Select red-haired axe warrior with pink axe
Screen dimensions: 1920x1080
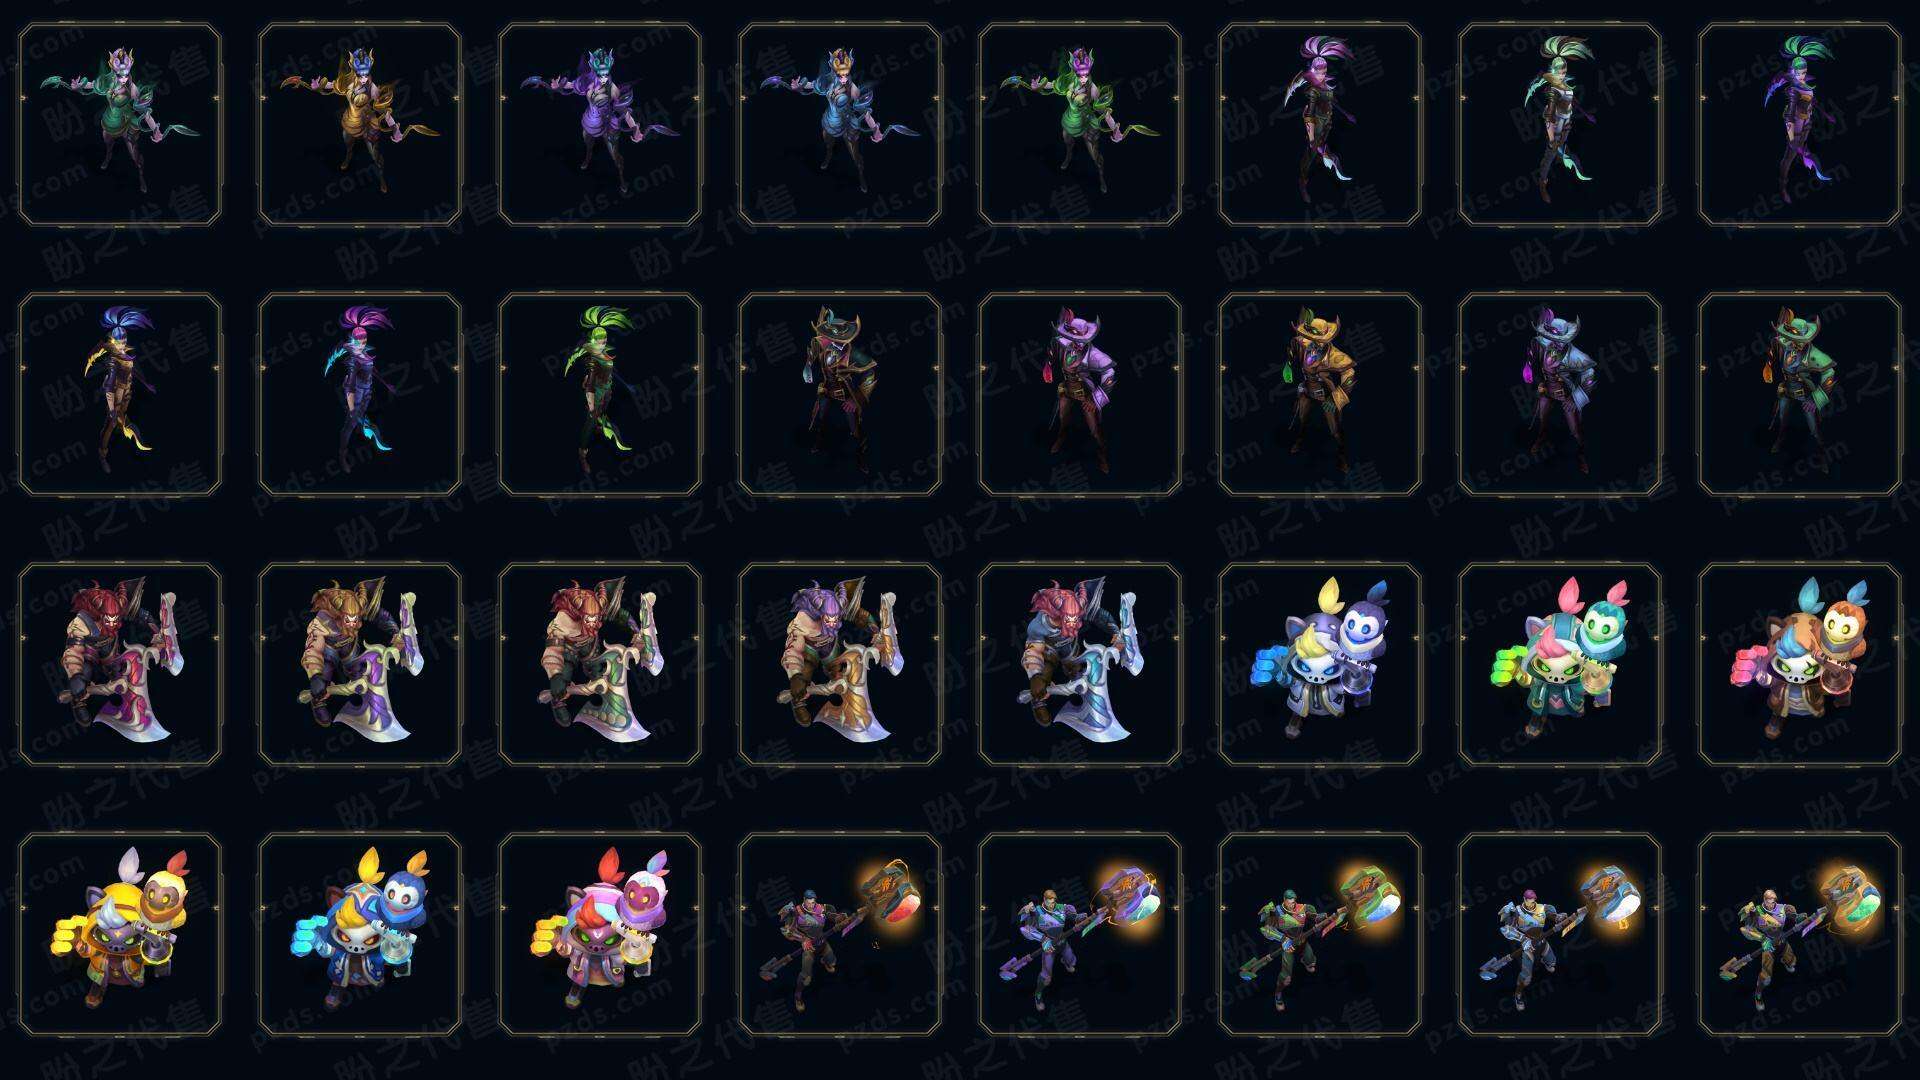120,665
